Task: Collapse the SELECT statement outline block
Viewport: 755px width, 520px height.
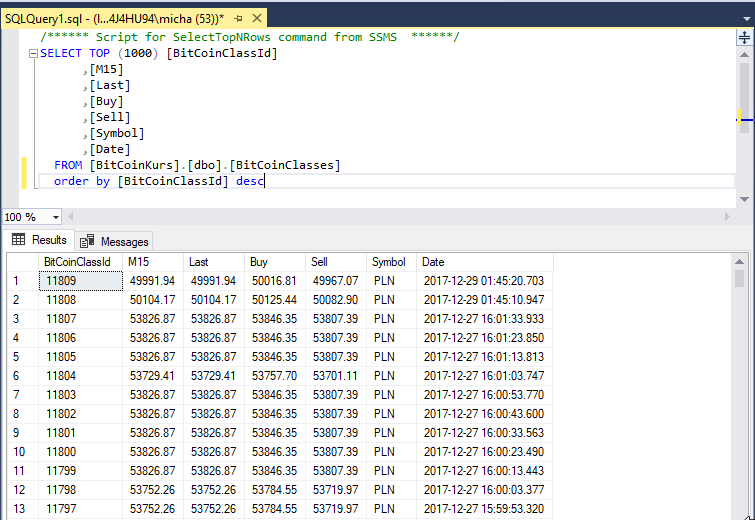Action: [33, 53]
